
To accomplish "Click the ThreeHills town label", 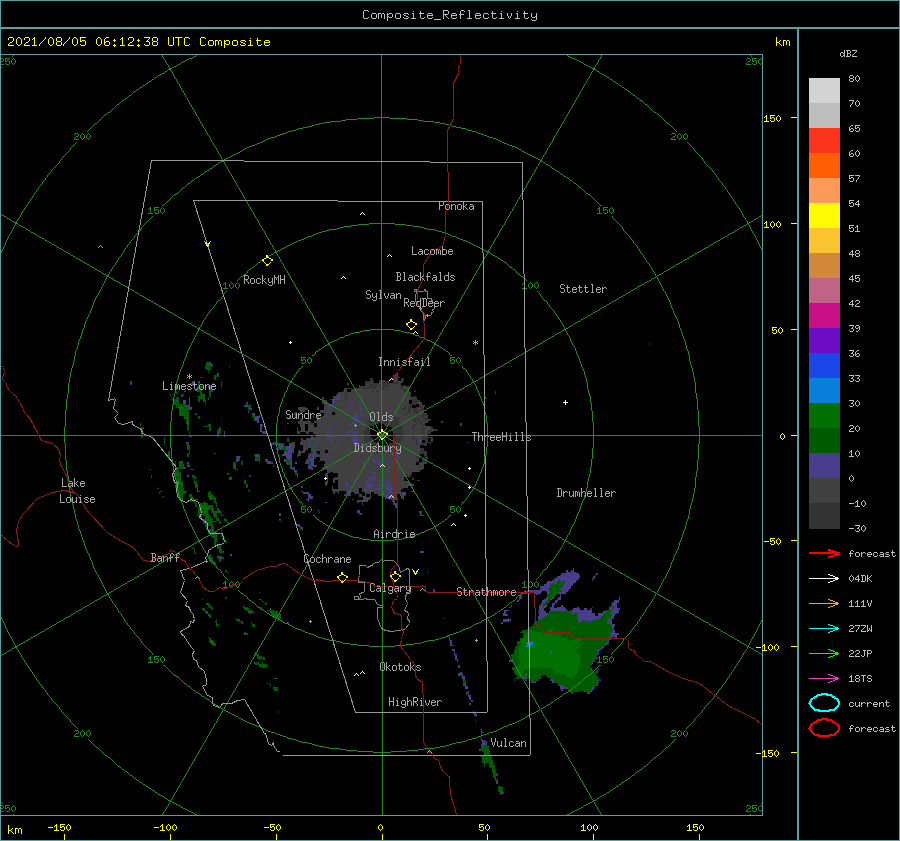I will coord(502,437).
